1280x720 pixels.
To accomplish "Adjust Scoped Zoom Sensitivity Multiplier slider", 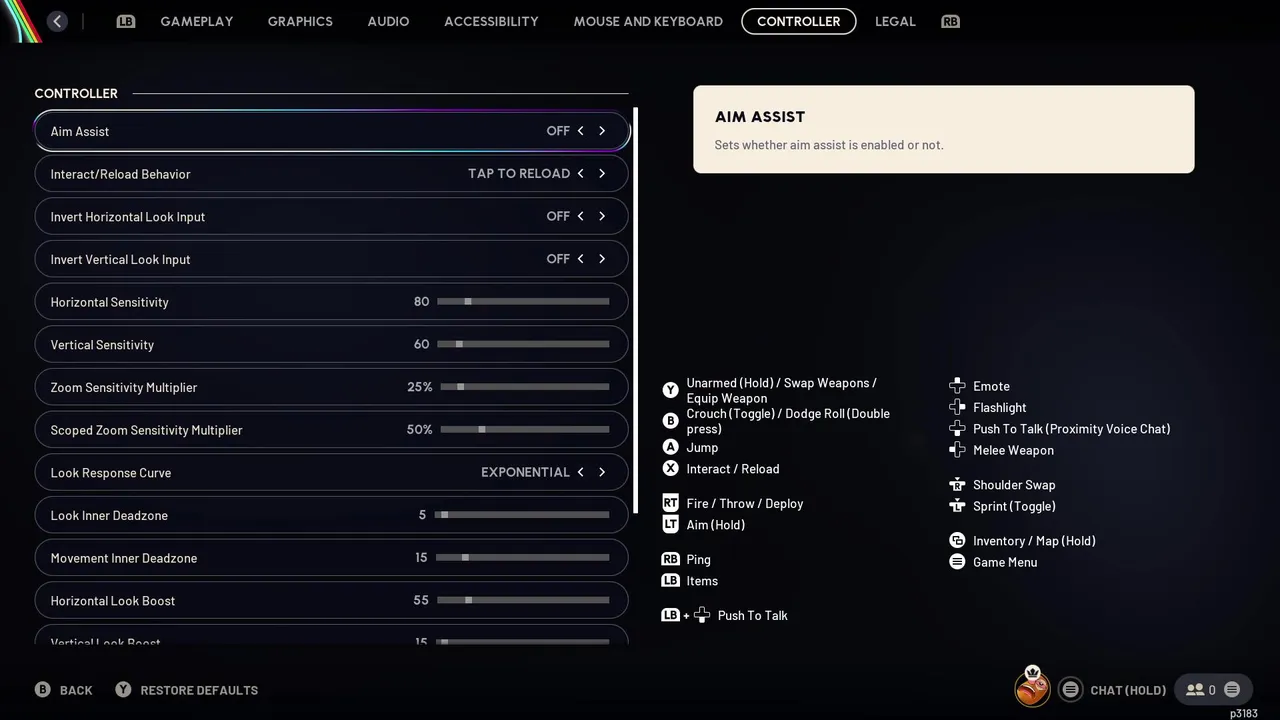I will point(525,429).
